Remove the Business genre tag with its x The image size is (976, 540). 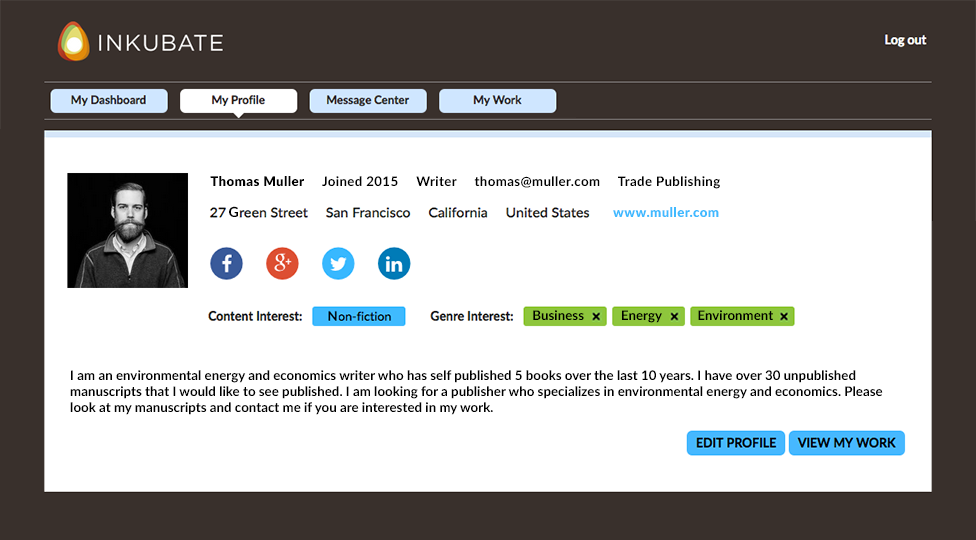596,317
